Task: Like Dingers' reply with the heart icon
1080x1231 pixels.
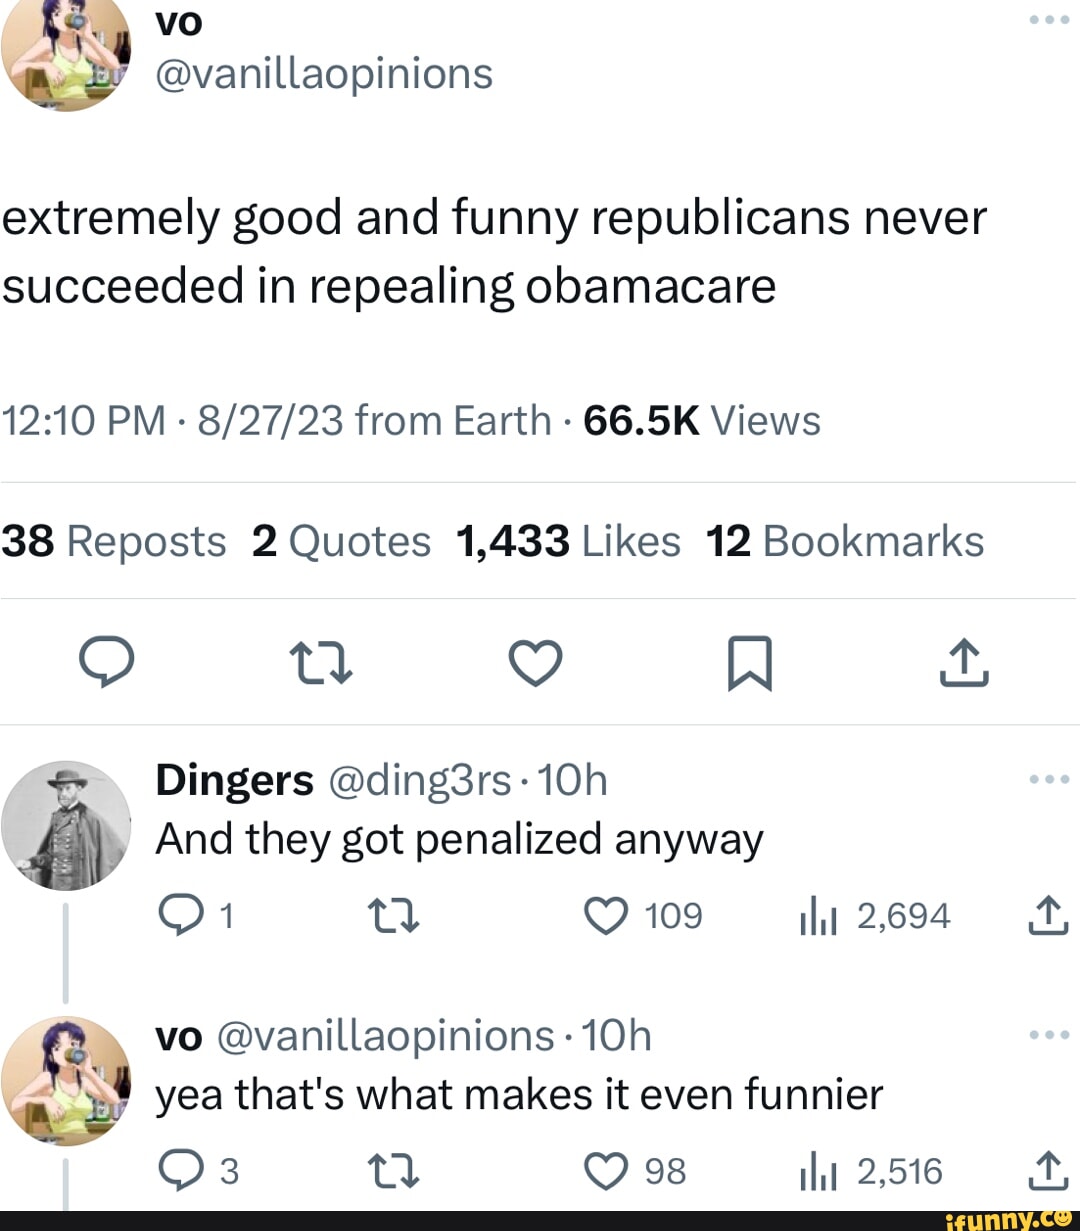Action: point(604,914)
